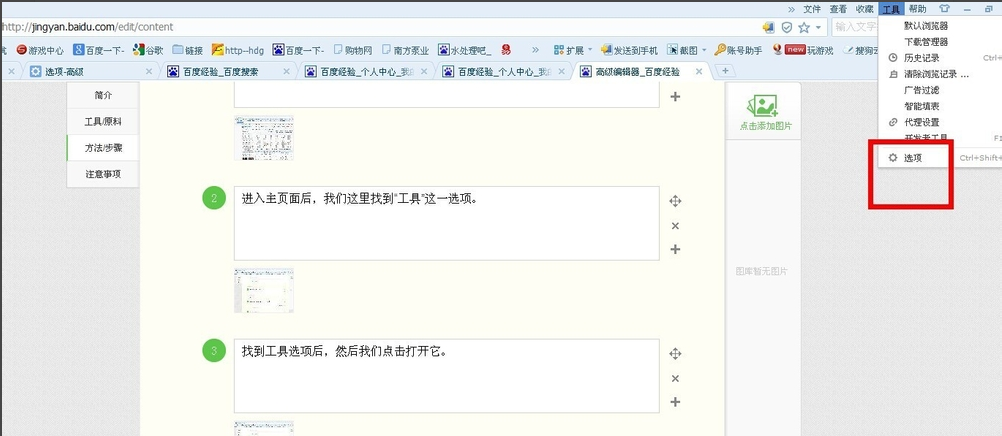Expand bookmarks bar overflow chevron
This screenshot has width=1002, height=436.
[x=536, y=50]
